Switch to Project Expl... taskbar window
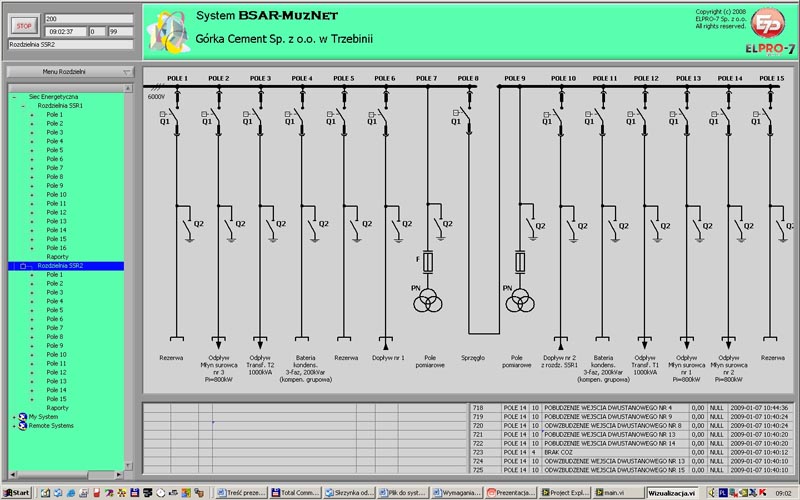The height and width of the screenshot is (500, 800). 565,493
